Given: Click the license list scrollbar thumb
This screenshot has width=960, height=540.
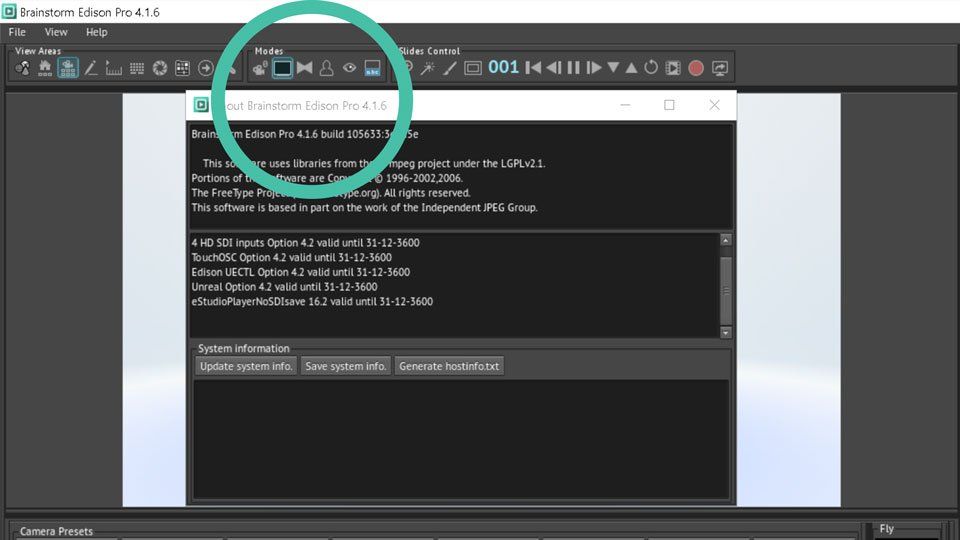Looking at the screenshot, I should tap(726, 290).
